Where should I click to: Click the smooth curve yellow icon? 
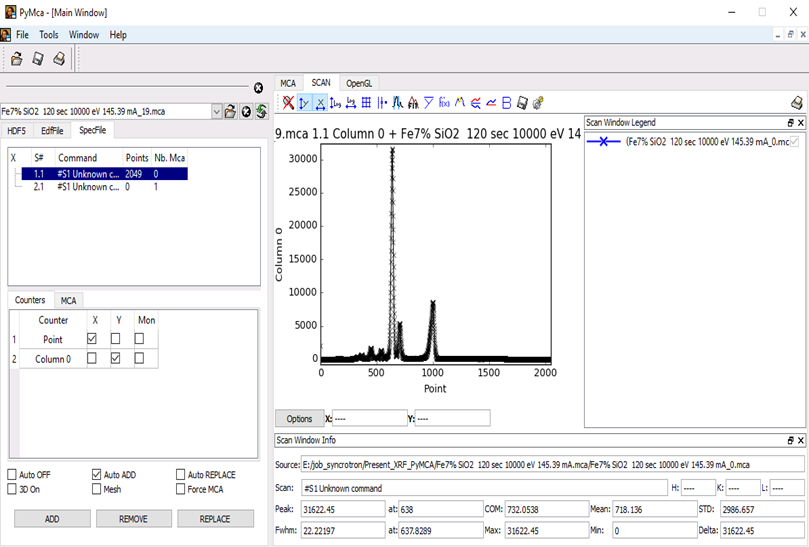460,103
